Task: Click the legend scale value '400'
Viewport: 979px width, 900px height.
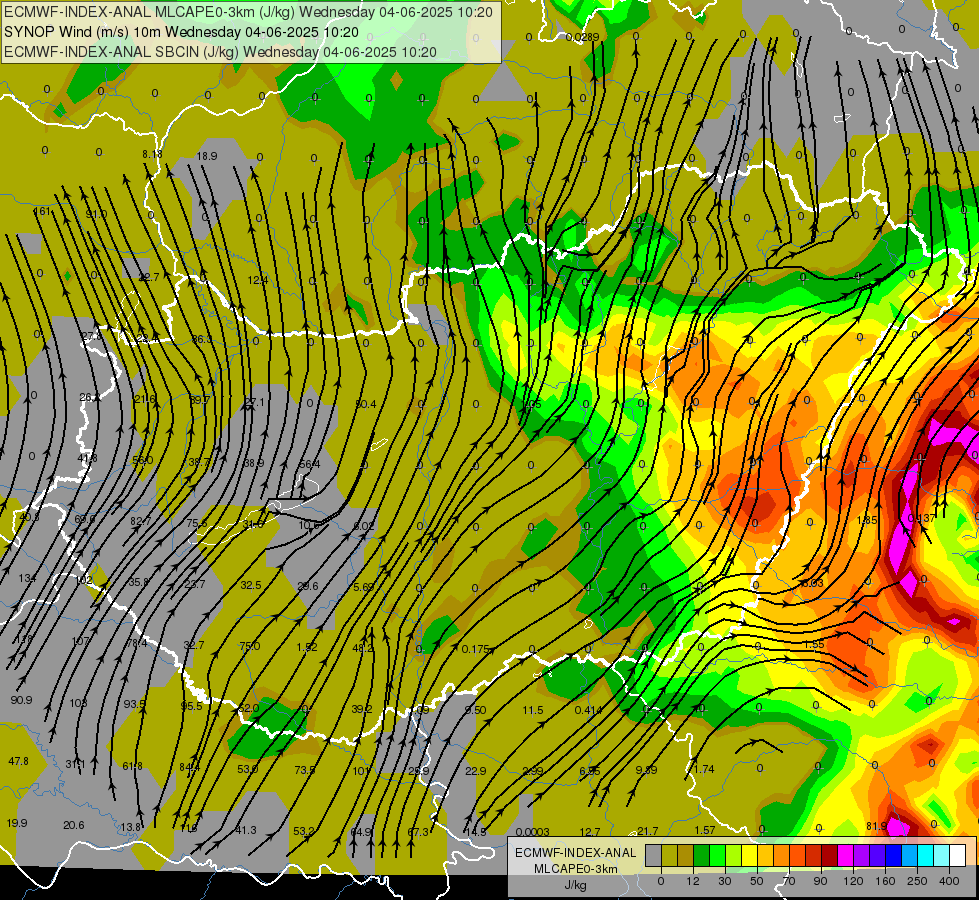Action: [949, 881]
